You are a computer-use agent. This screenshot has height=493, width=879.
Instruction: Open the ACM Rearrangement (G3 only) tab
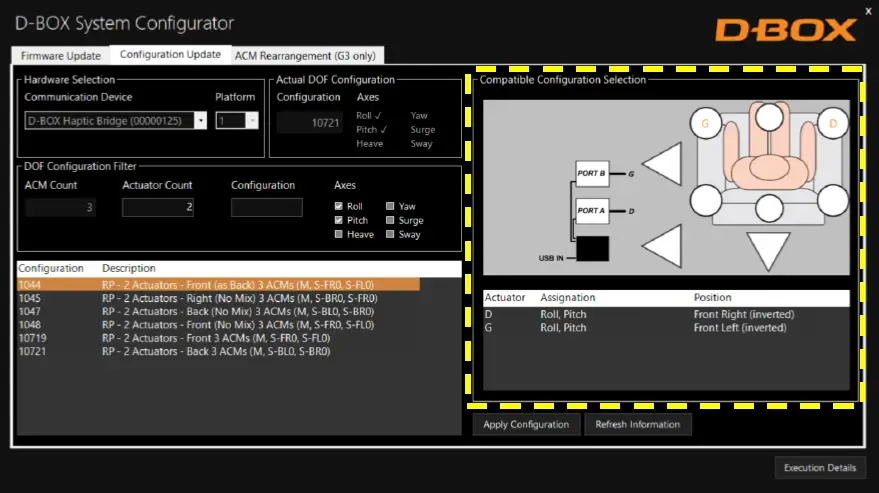click(306, 56)
